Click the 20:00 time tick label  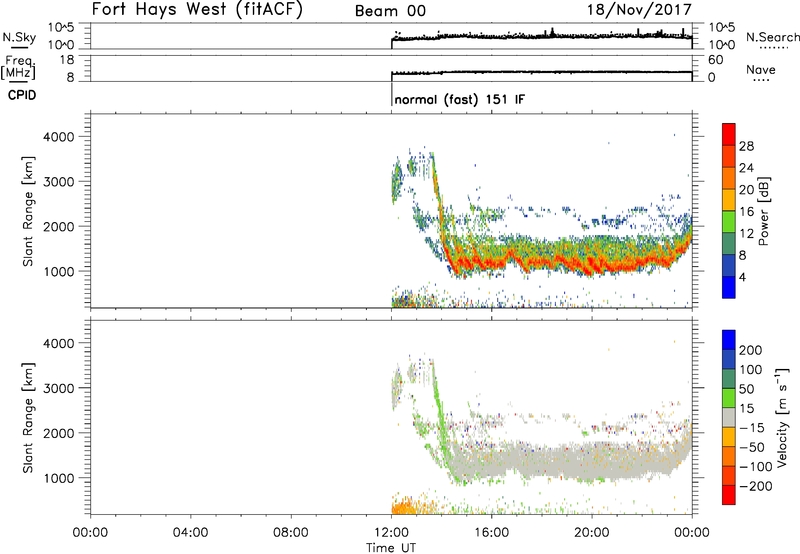[591, 533]
